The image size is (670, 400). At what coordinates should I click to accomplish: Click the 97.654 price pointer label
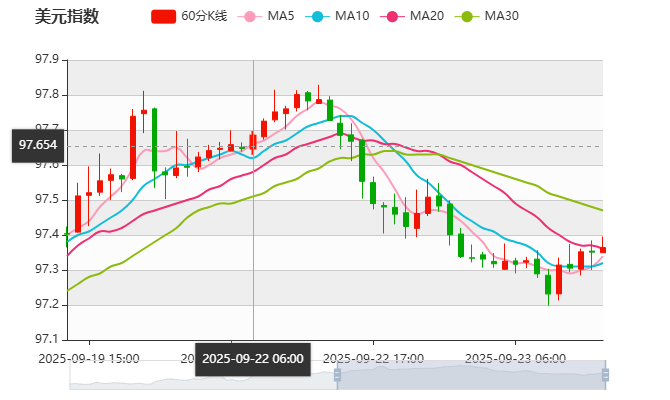pyautogui.click(x=38, y=145)
